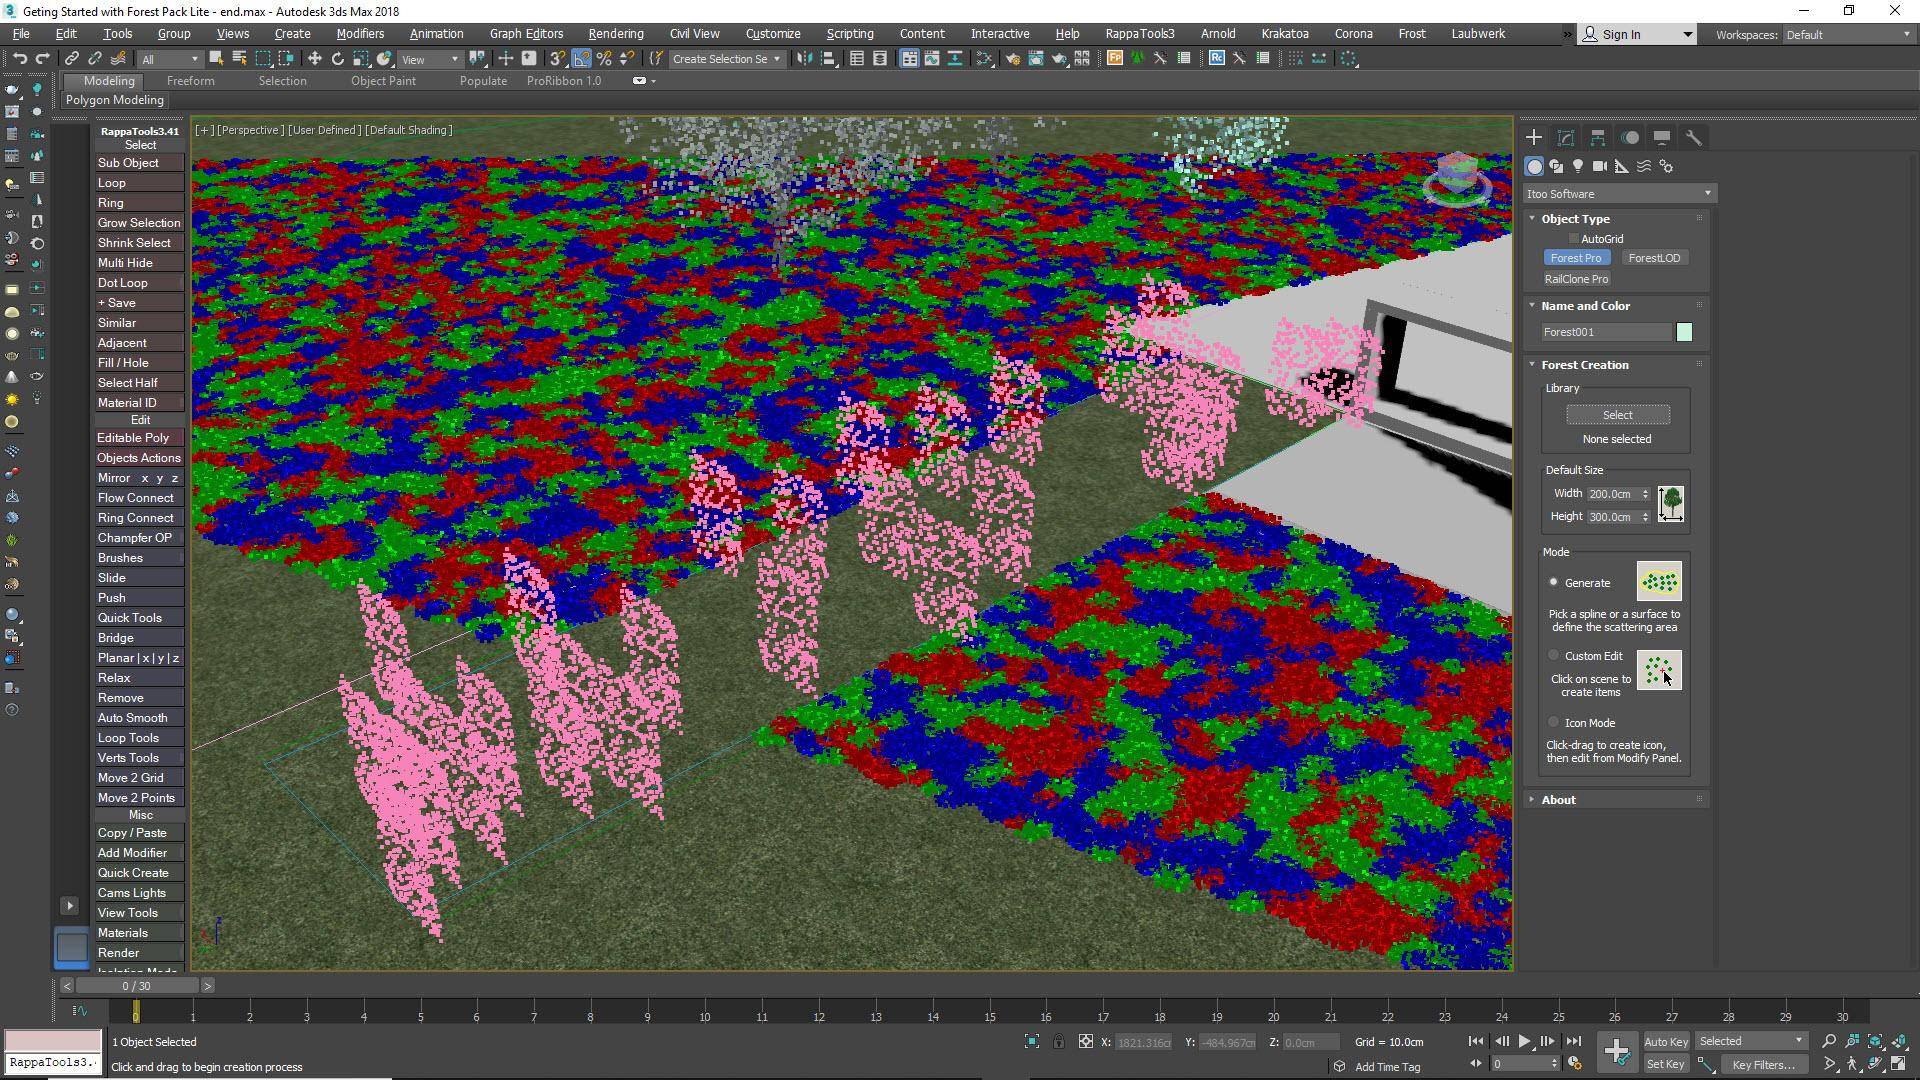Open the Itoo Software category dropdown
The height and width of the screenshot is (1080, 1920).
click(x=1618, y=193)
